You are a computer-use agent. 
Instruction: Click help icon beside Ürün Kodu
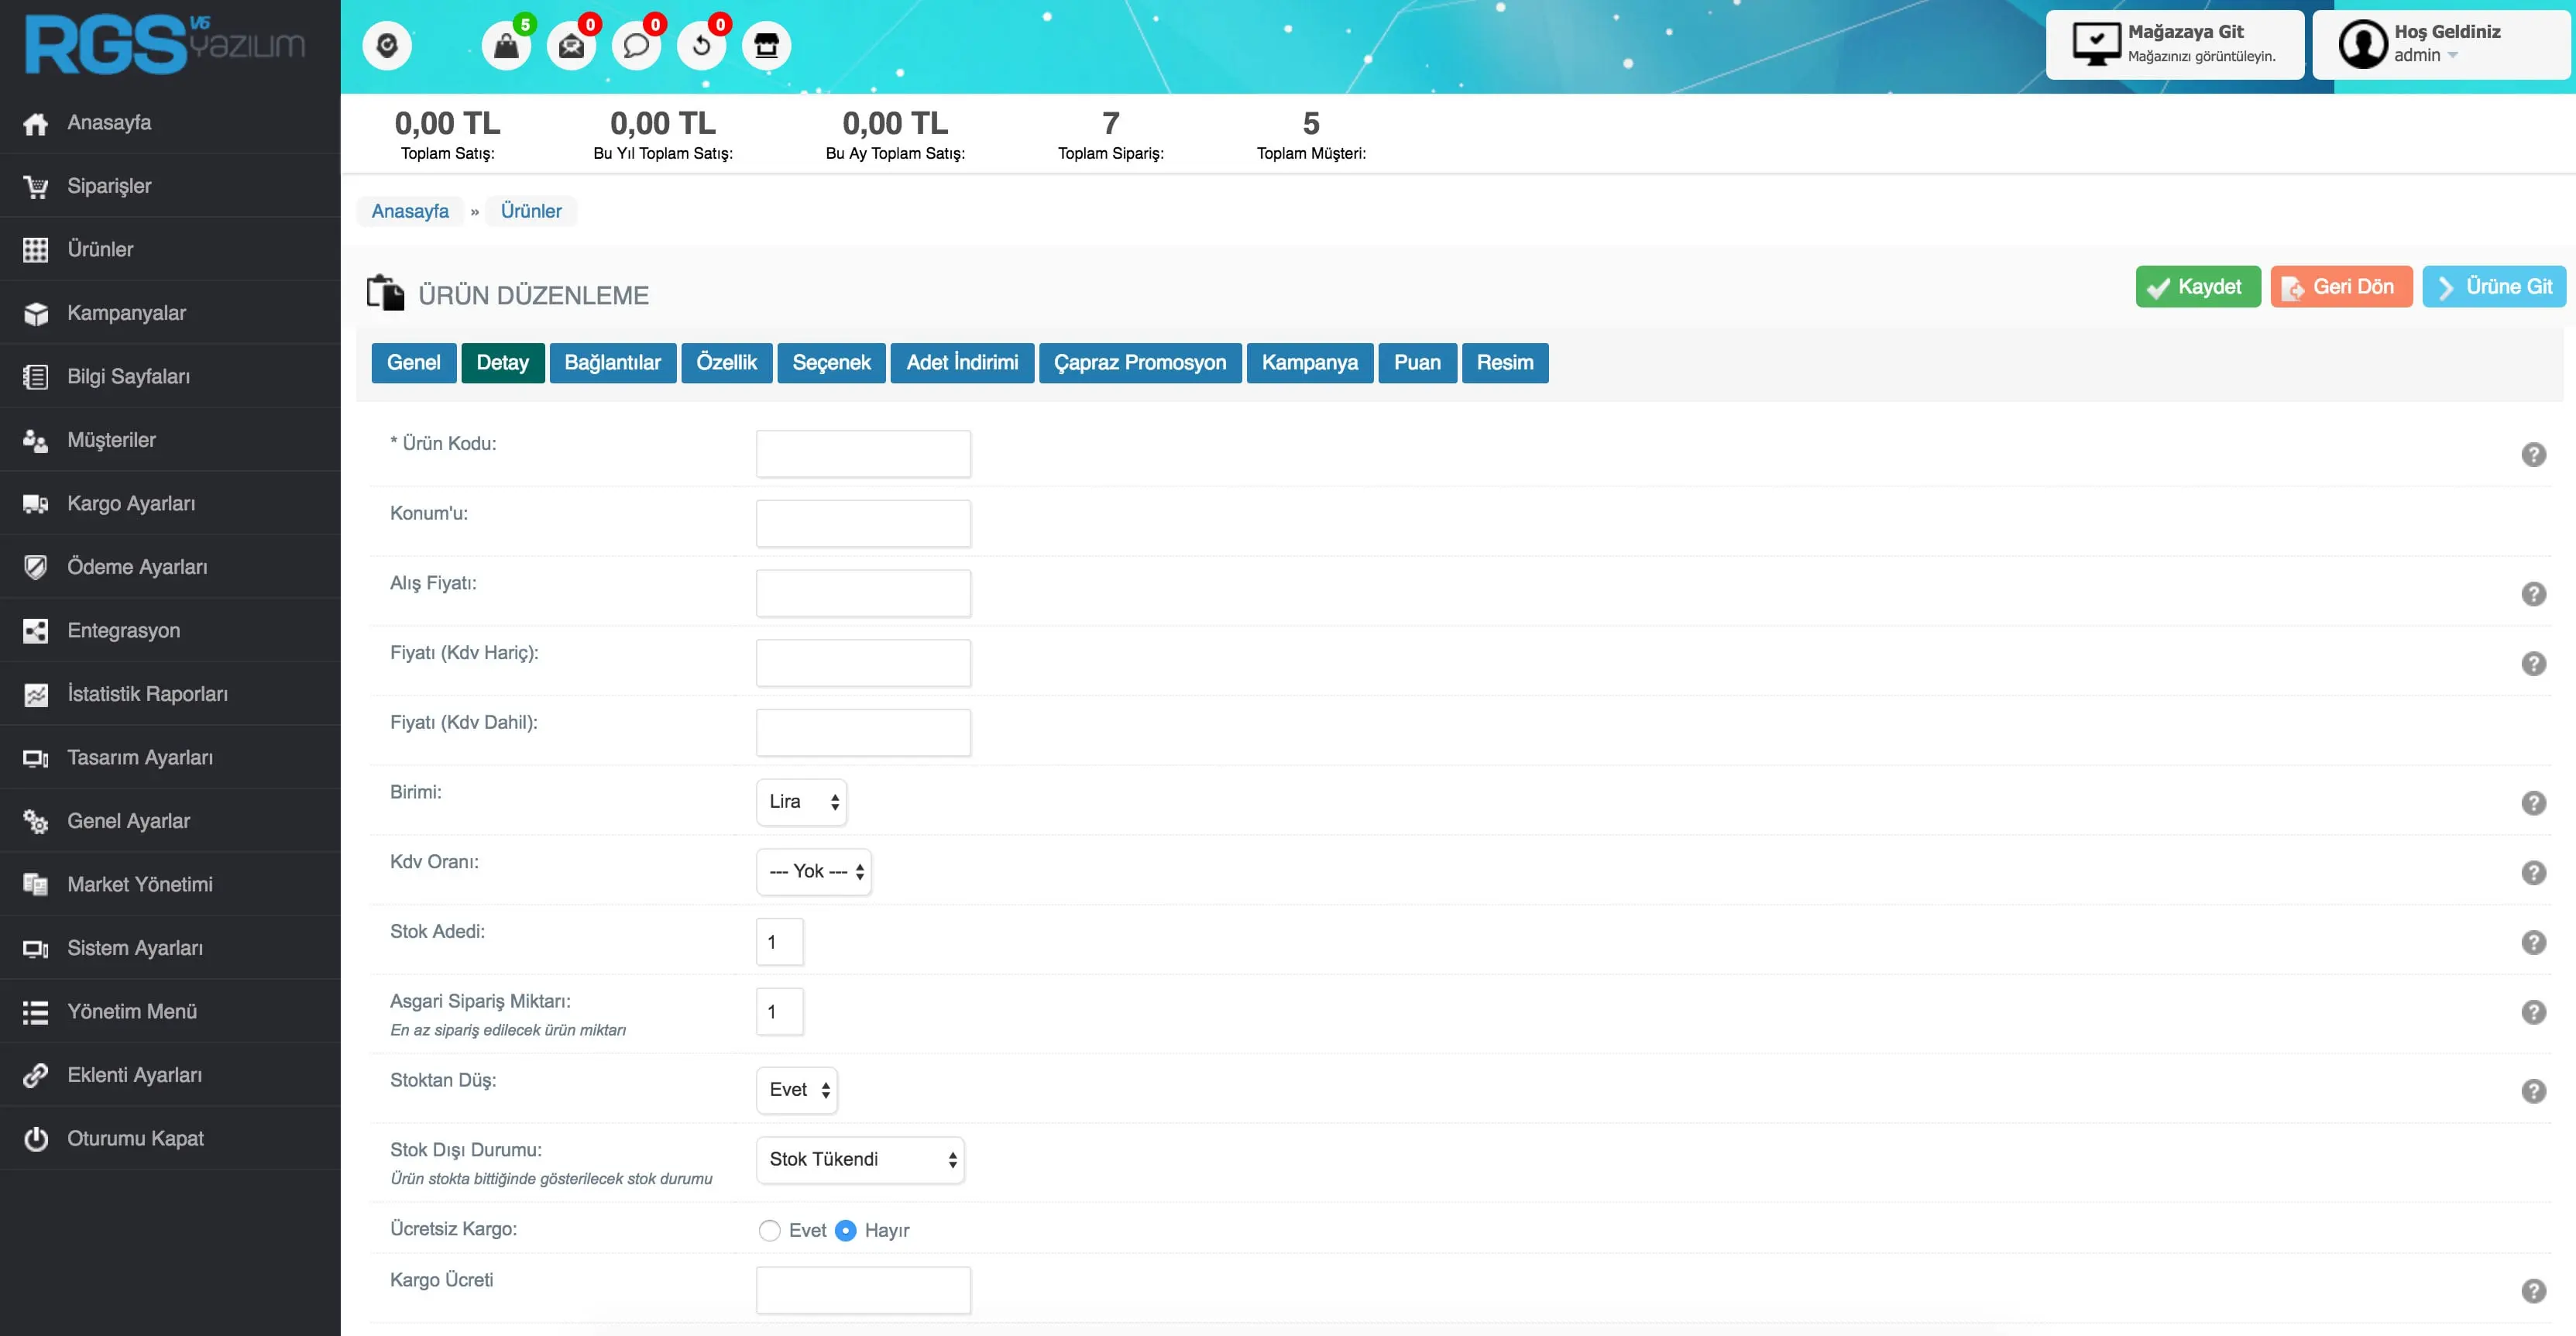pyautogui.click(x=2533, y=455)
